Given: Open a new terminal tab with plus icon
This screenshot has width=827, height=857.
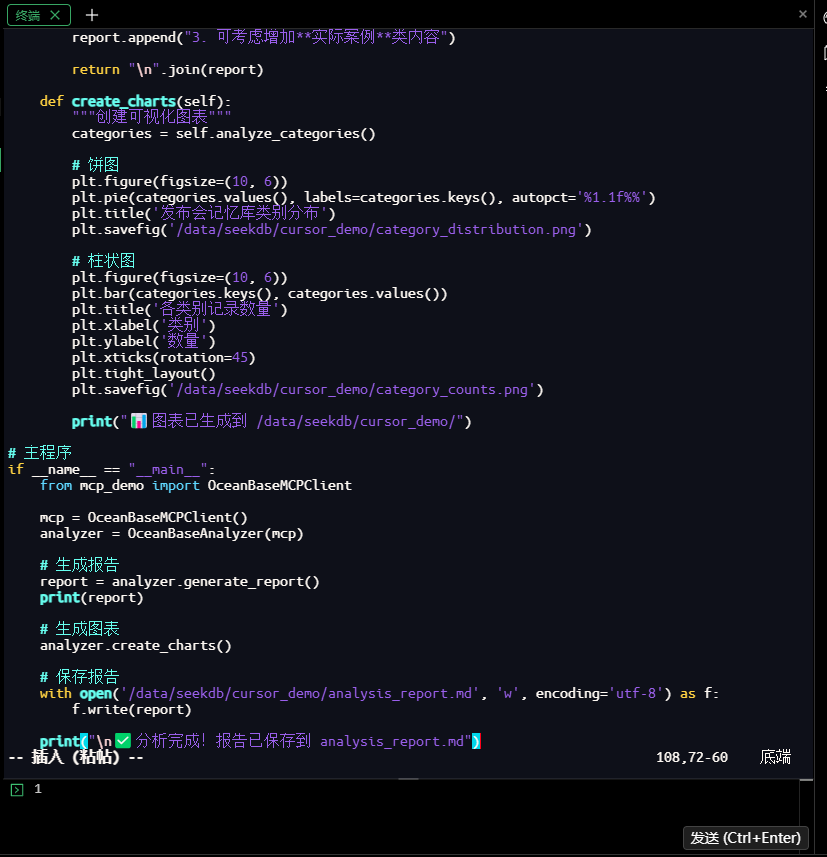Looking at the screenshot, I should point(92,15).
